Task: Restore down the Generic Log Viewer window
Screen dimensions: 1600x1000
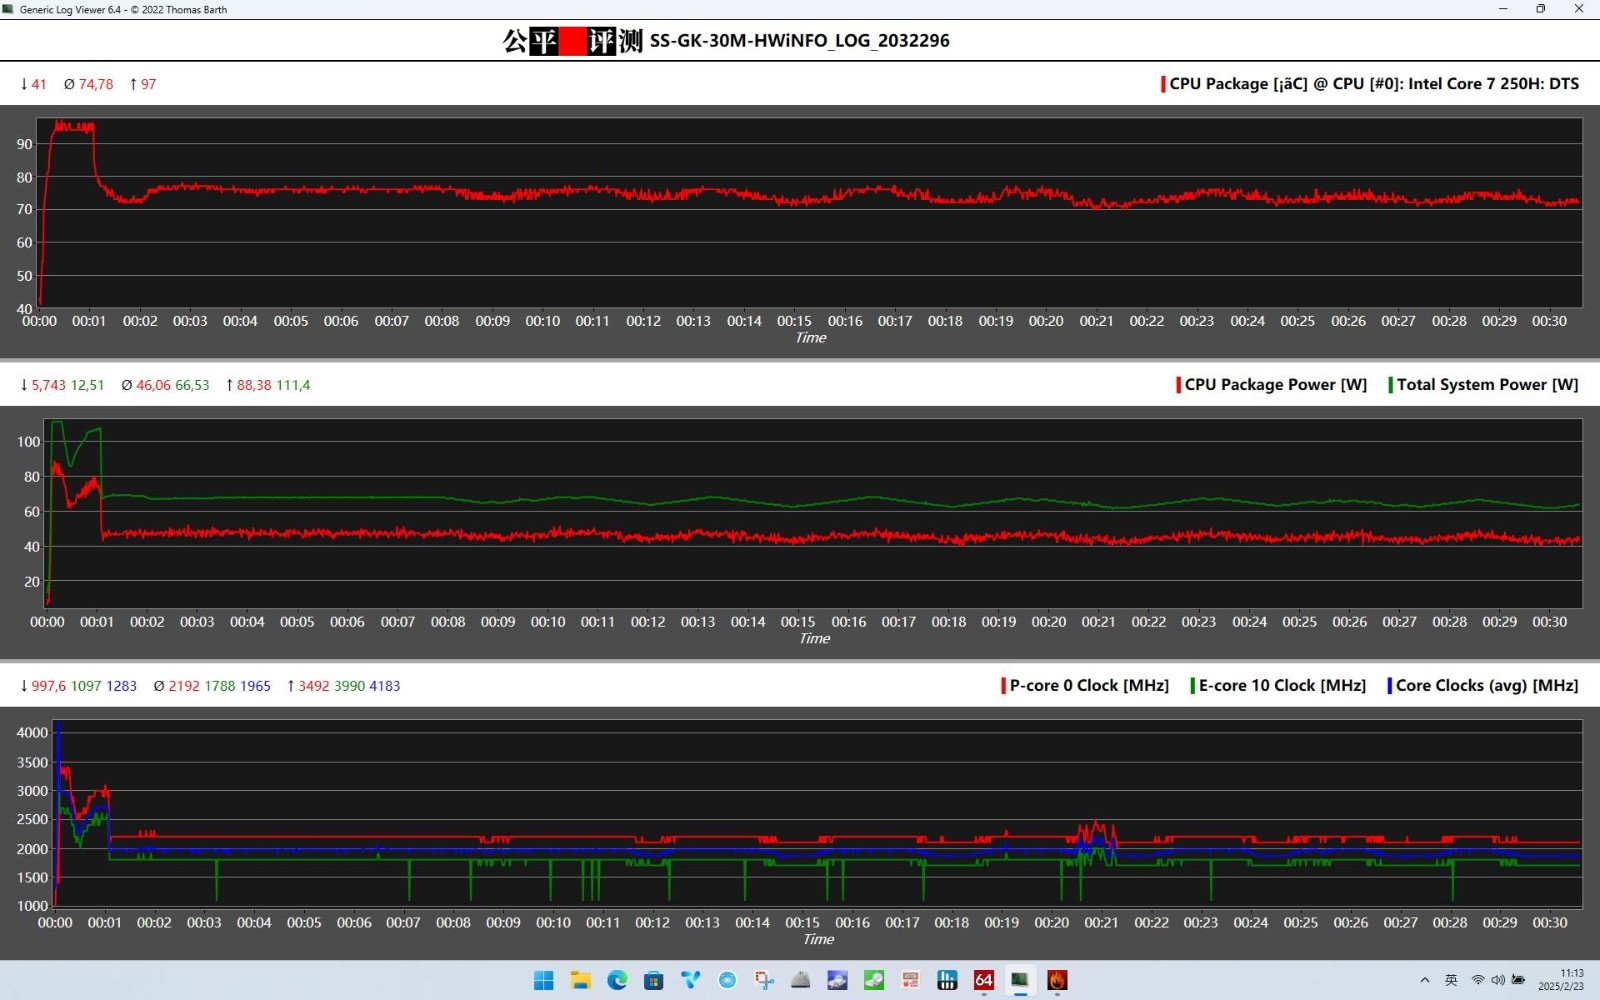Action: pyautogui.click(x=1541, y=9)
